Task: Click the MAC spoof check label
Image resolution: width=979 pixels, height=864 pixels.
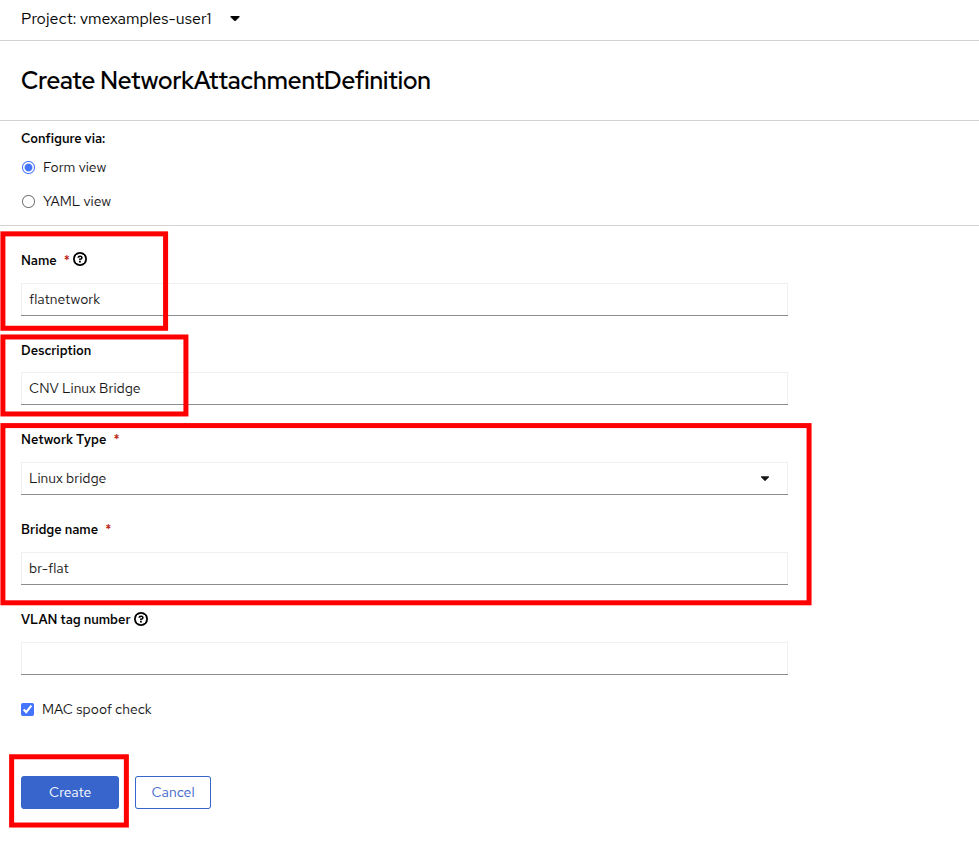Action: pos(97,709)
